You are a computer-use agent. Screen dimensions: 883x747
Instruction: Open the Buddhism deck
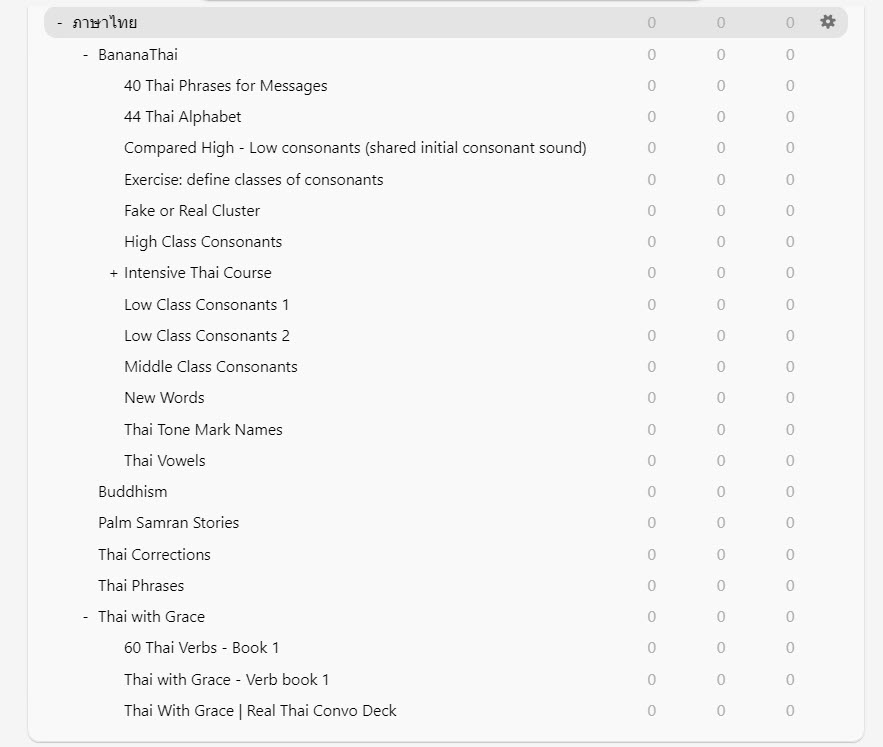click(132, 492)
